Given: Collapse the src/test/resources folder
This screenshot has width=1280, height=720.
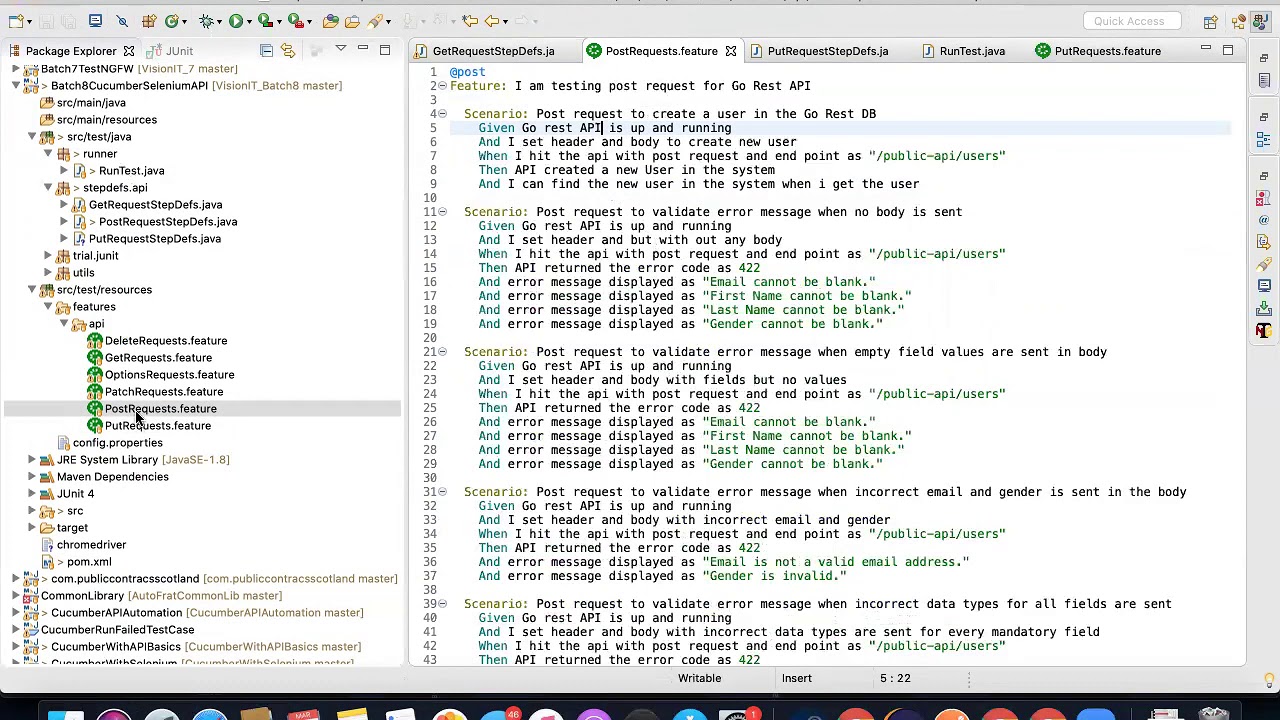Looking at the screenshot, I should (32, 290).
